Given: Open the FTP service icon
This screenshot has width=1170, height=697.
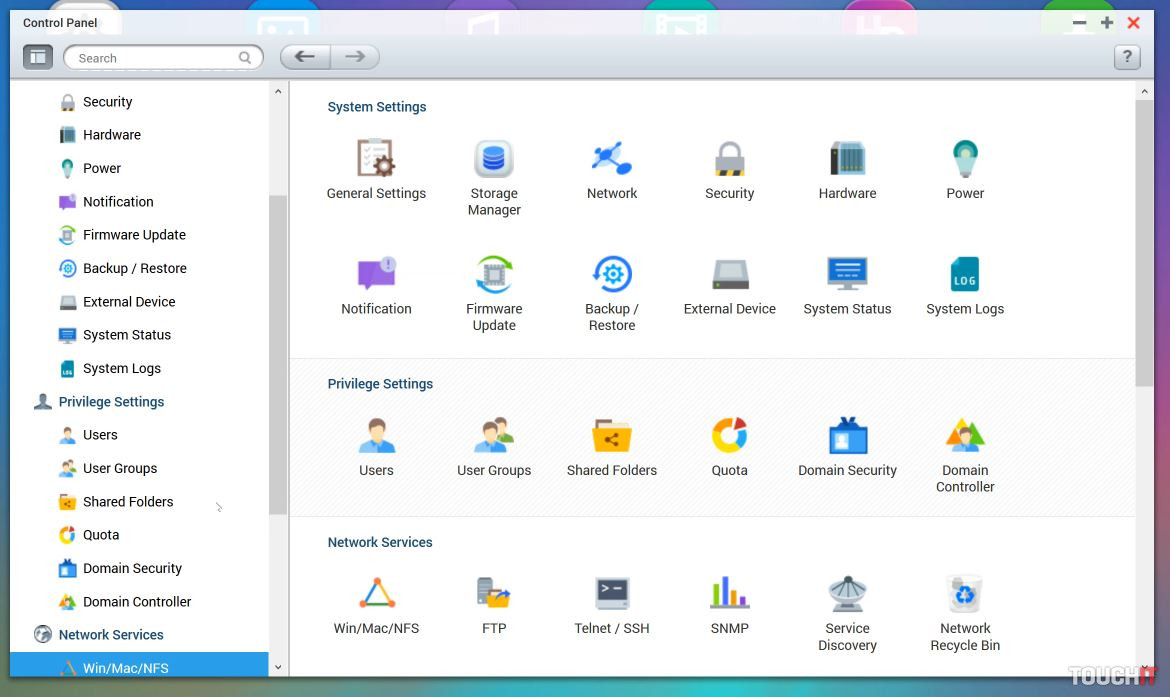Looking at the screenshot, I should 494,594.
